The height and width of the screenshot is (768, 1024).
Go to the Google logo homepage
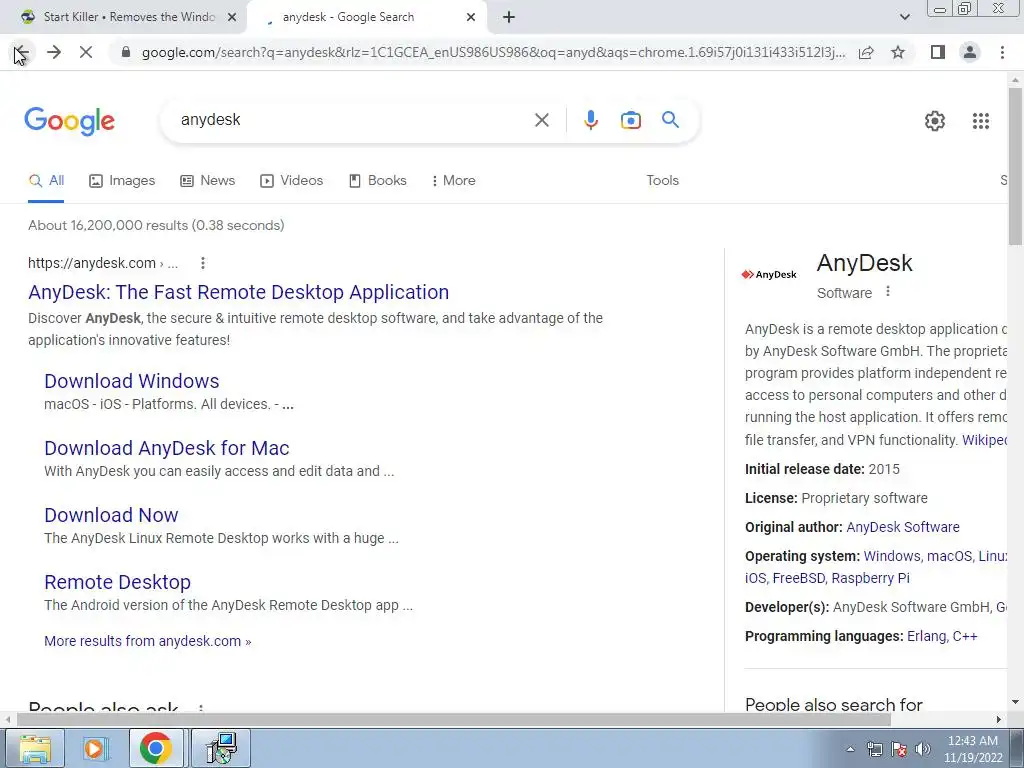(x=69, y=121)
